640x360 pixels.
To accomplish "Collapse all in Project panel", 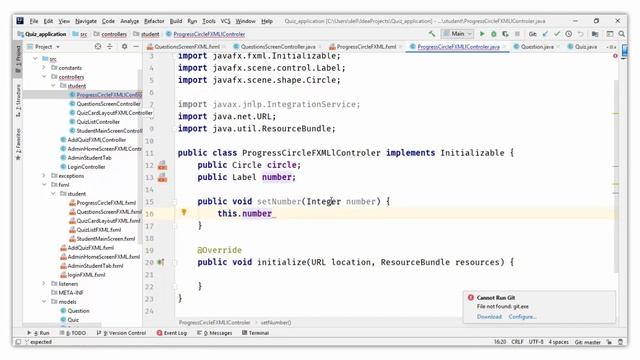I will (x=109, y=47).
